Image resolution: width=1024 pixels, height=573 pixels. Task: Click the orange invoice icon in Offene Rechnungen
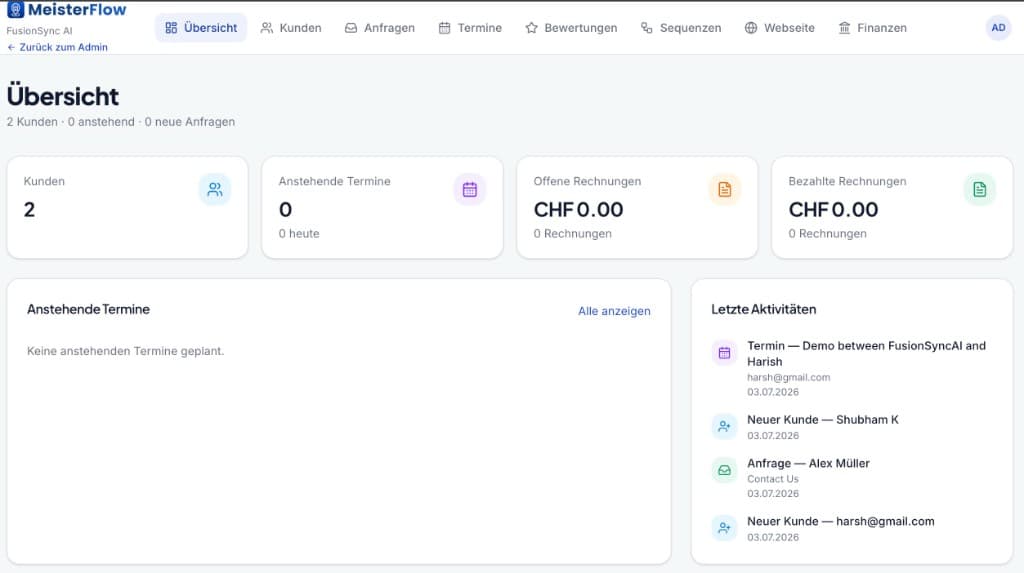coord(724,189)
